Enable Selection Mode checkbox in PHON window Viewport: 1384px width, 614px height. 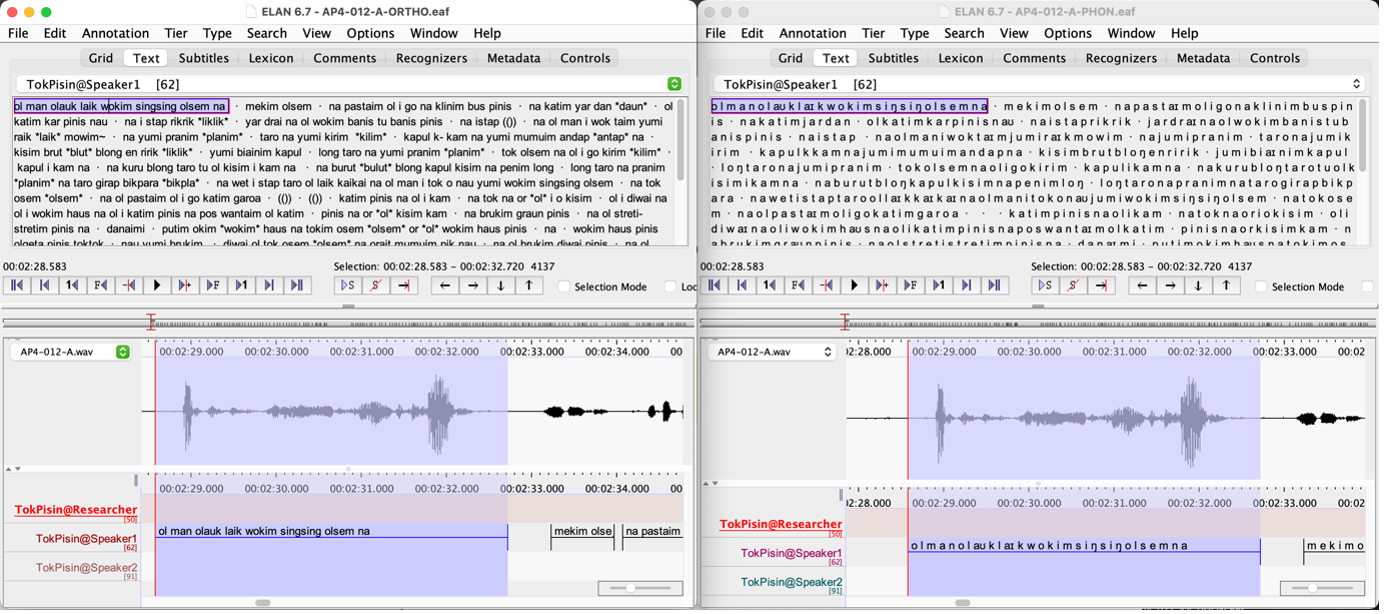click(x=1261, y=287)
